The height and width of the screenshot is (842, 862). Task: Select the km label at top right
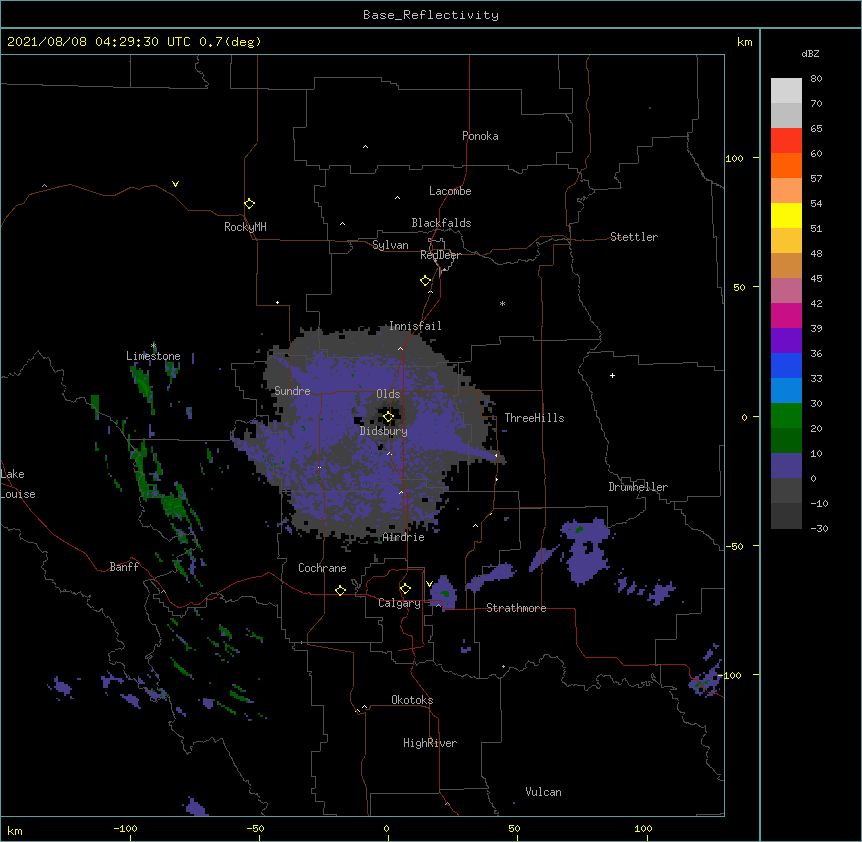tap(745, 42)
